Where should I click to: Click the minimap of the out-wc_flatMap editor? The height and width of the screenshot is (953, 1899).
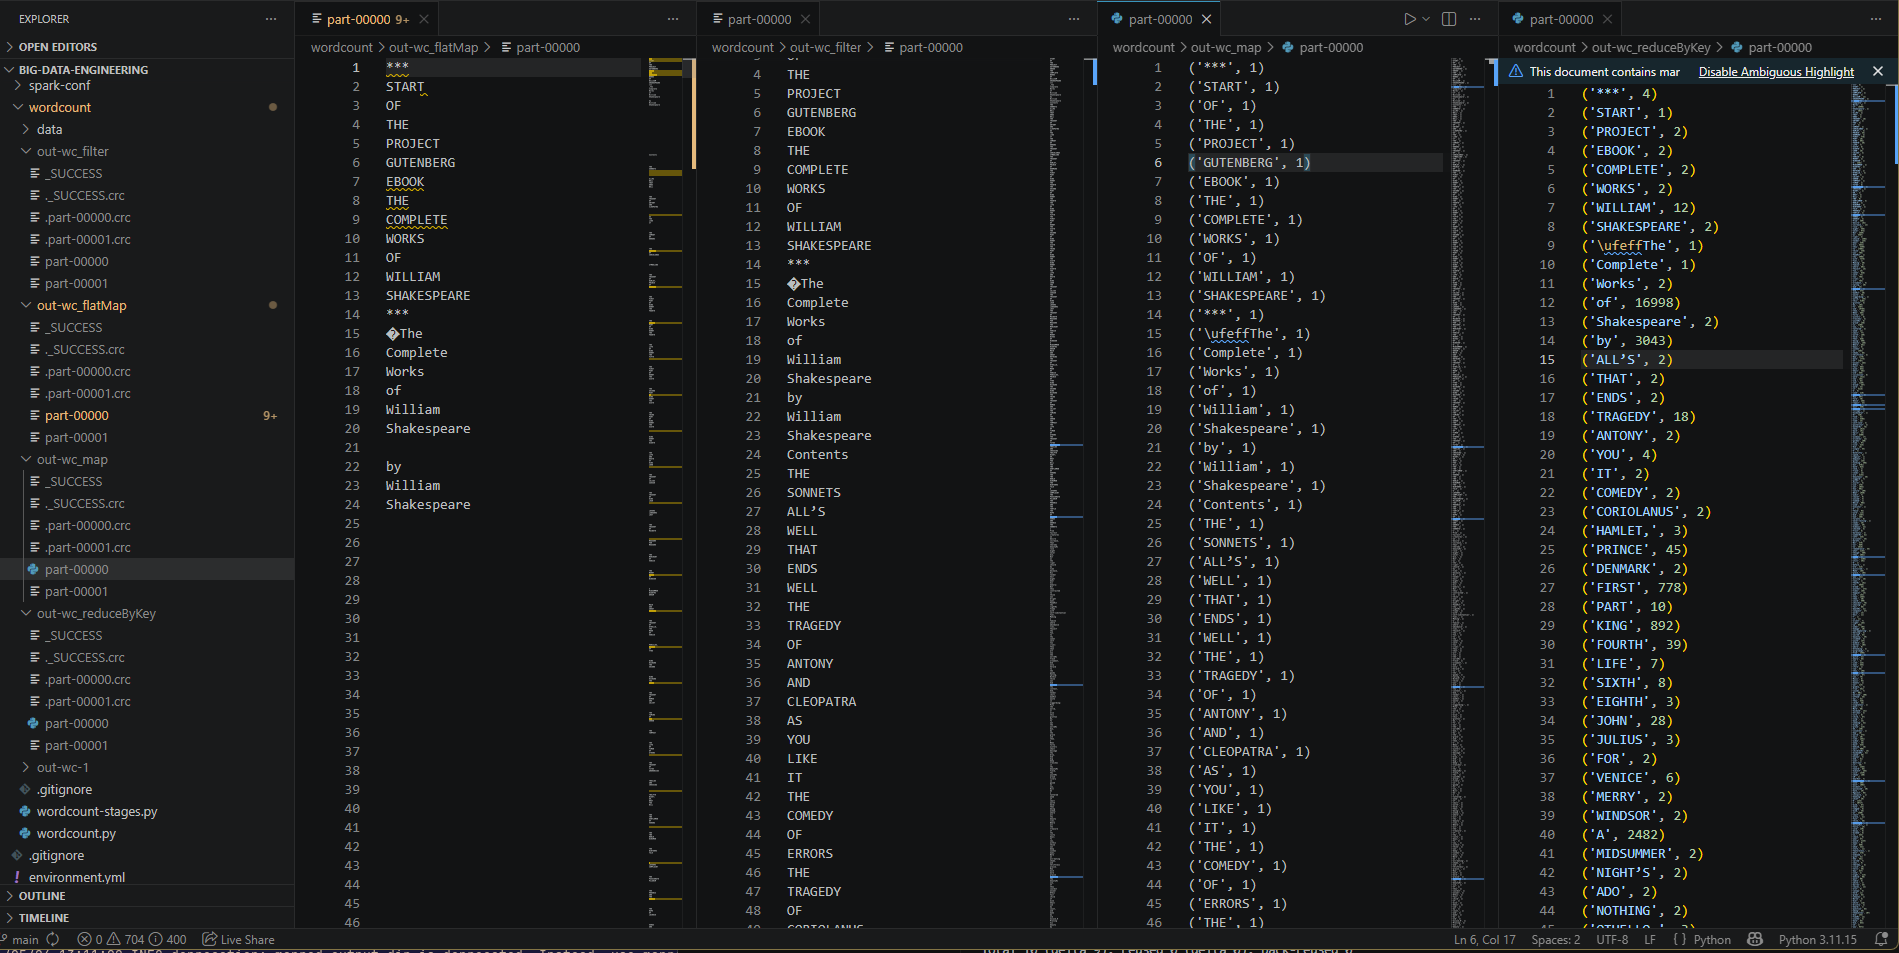666,492
